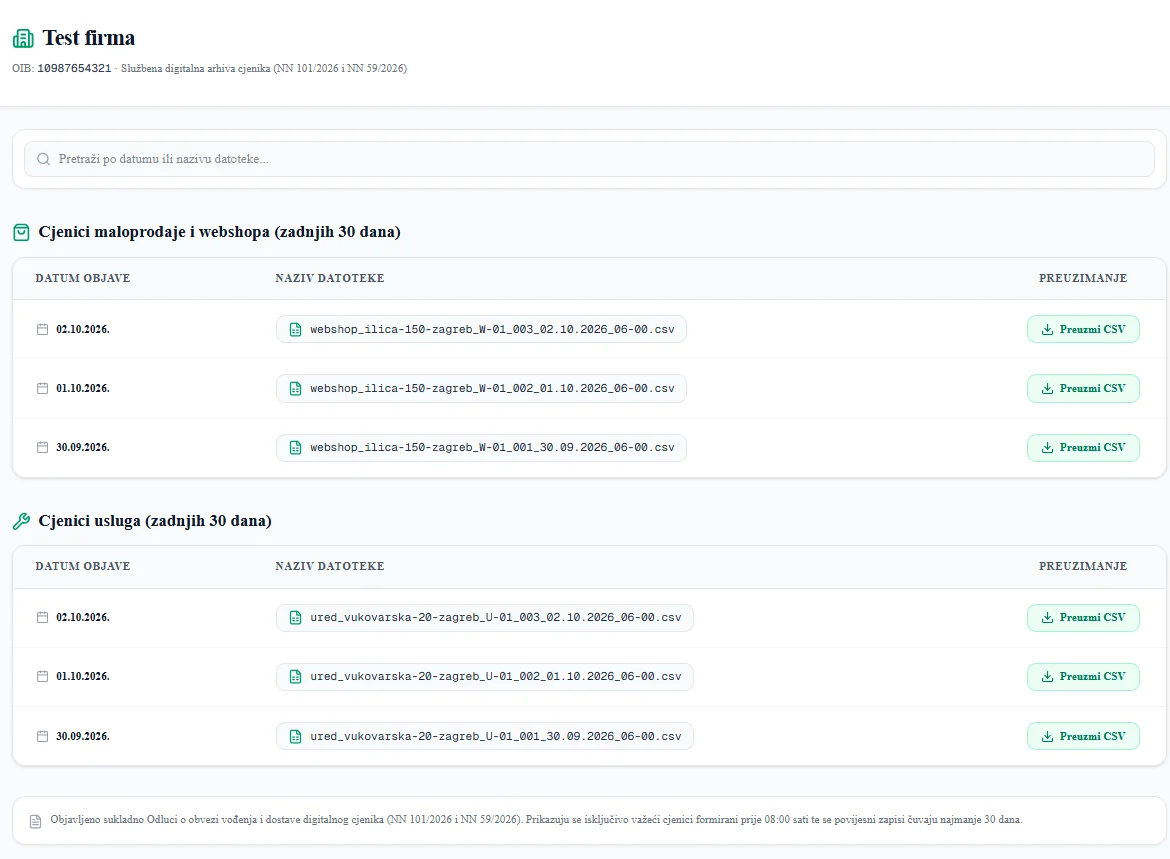Click date 02.10.2026. in the webshop table
The width and height of the screenshot is (1170, 859).
83,329
